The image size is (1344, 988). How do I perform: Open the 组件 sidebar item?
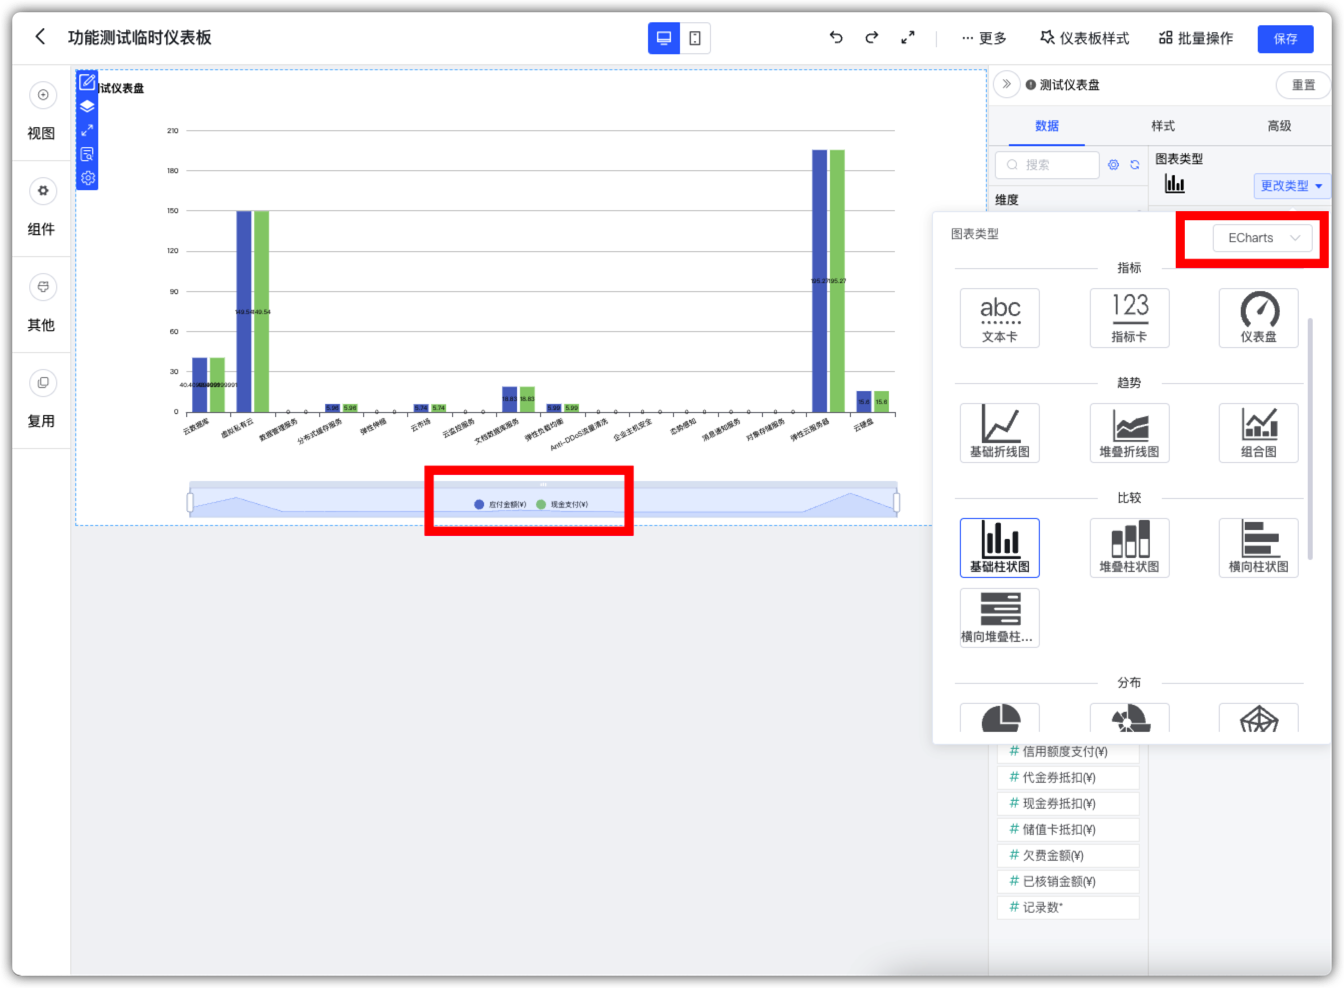pos(41,208)
